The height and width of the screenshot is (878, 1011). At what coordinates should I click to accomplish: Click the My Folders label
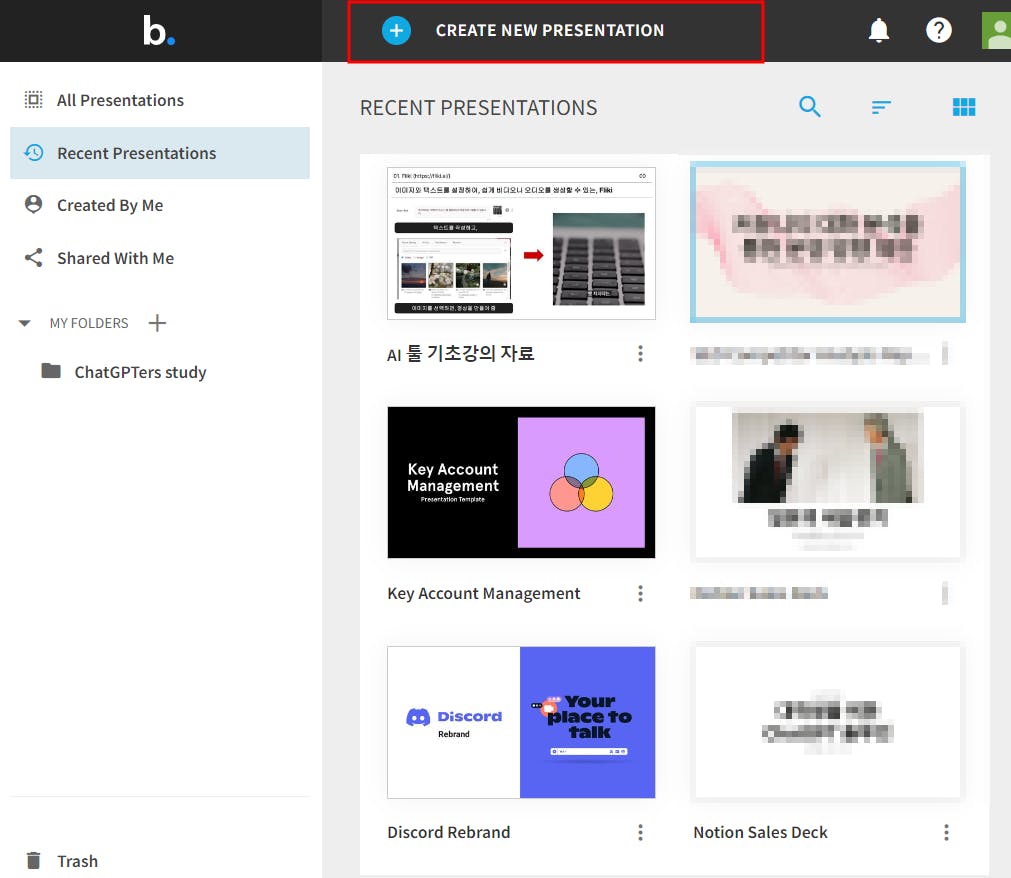click(89, 323)
